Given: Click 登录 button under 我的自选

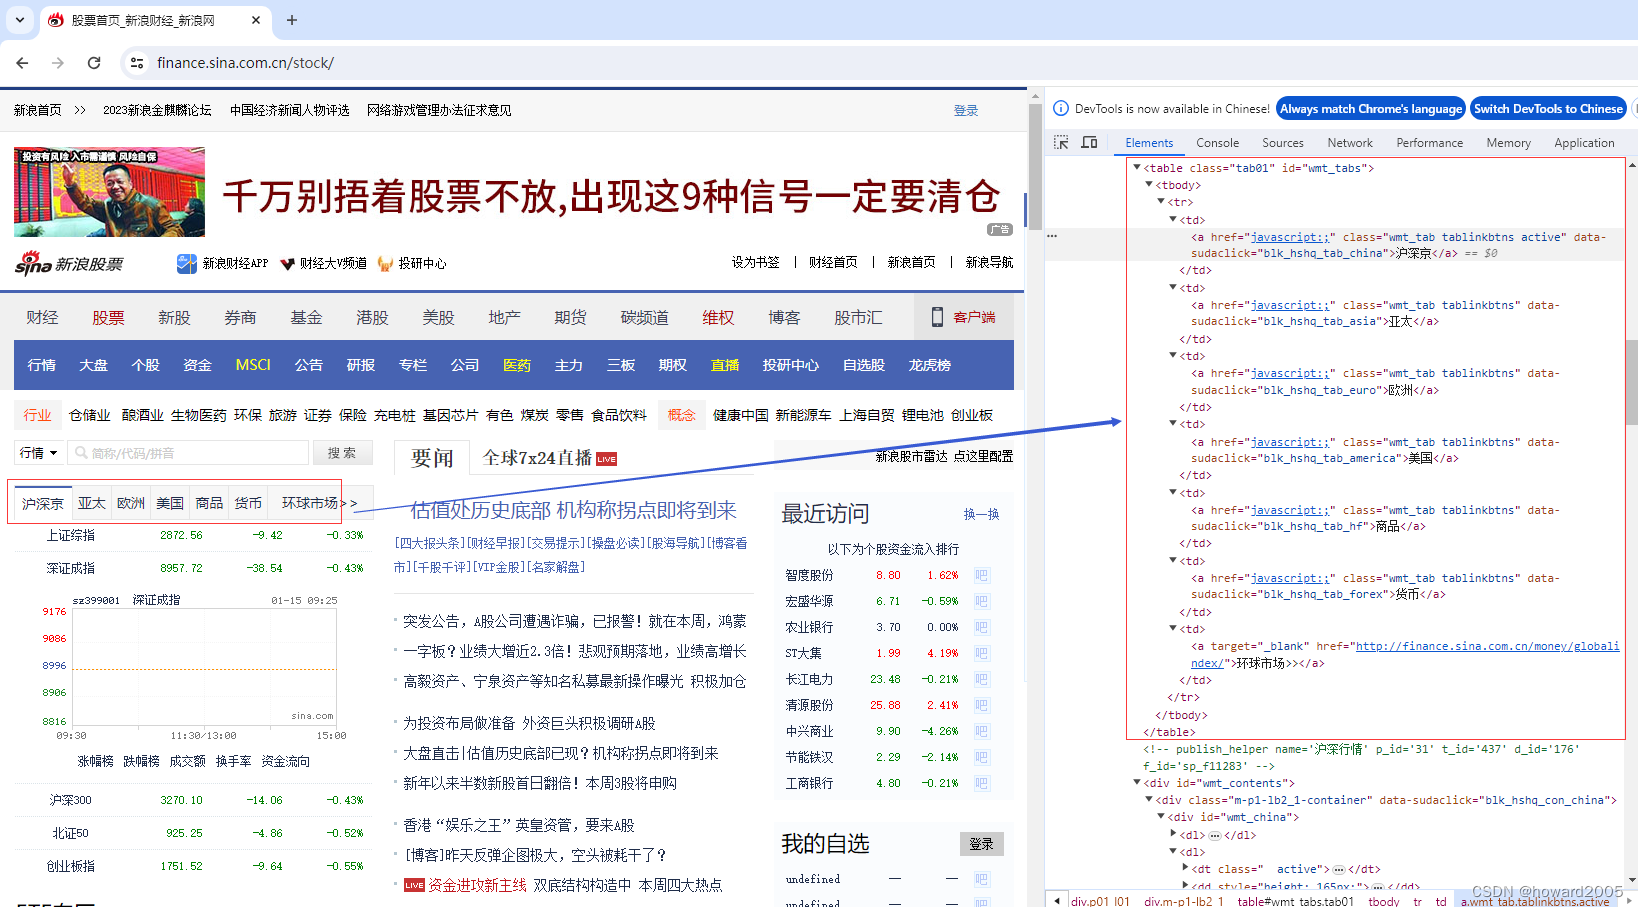Looking at the screenshot, I should (x=981, y=844).
